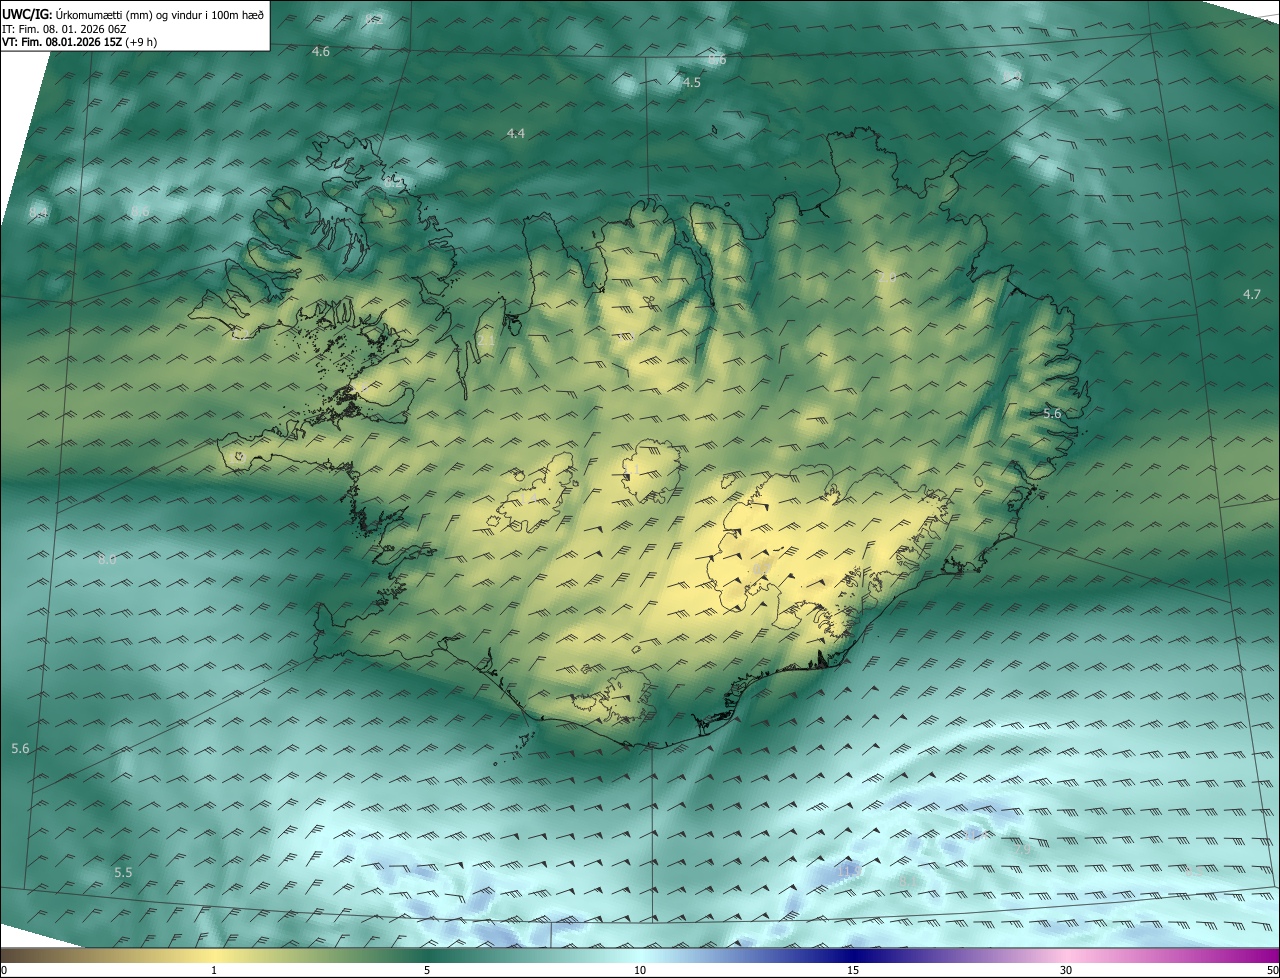Select the 'VT: Fim. 08.01.2026 15Z (+9 h)' line
The height and width of the screenshot is (978, 1280).
(x=79, y=42)
